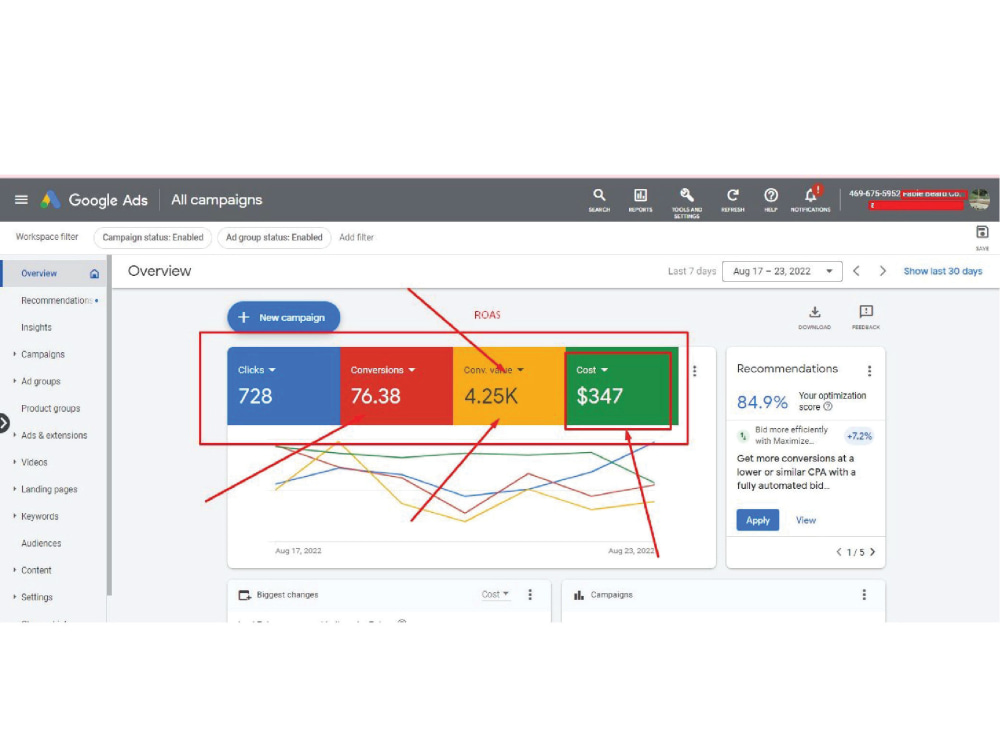Click Show last 30 days link
This screenshot has width=1000, height=750.
click(x=943, y=271)
